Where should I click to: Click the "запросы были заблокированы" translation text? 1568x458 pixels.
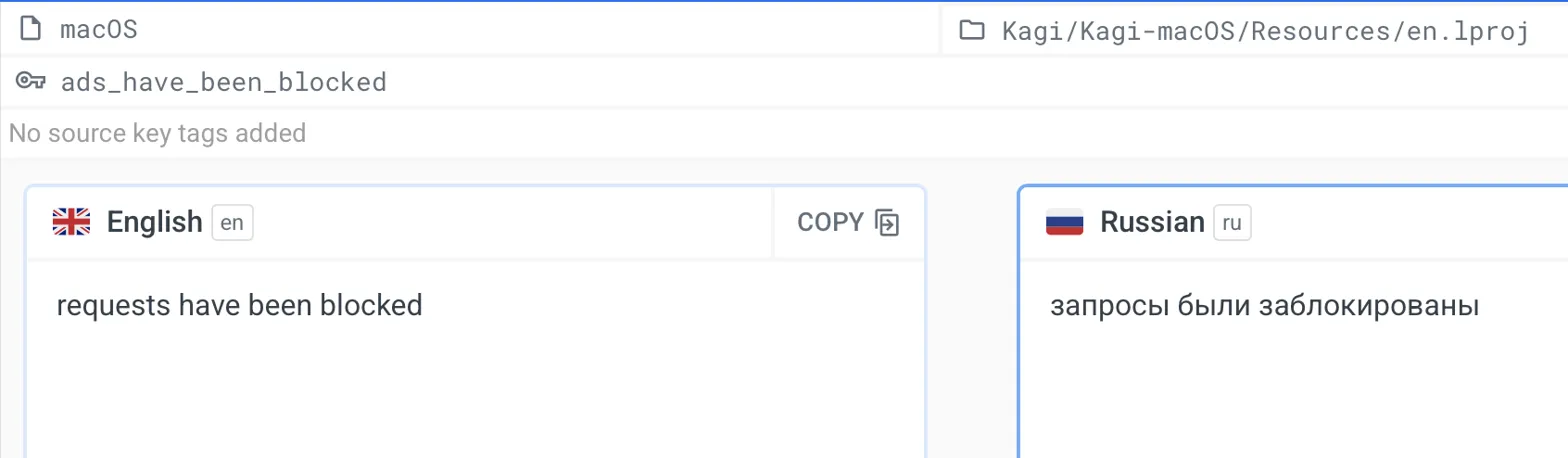1265,305
